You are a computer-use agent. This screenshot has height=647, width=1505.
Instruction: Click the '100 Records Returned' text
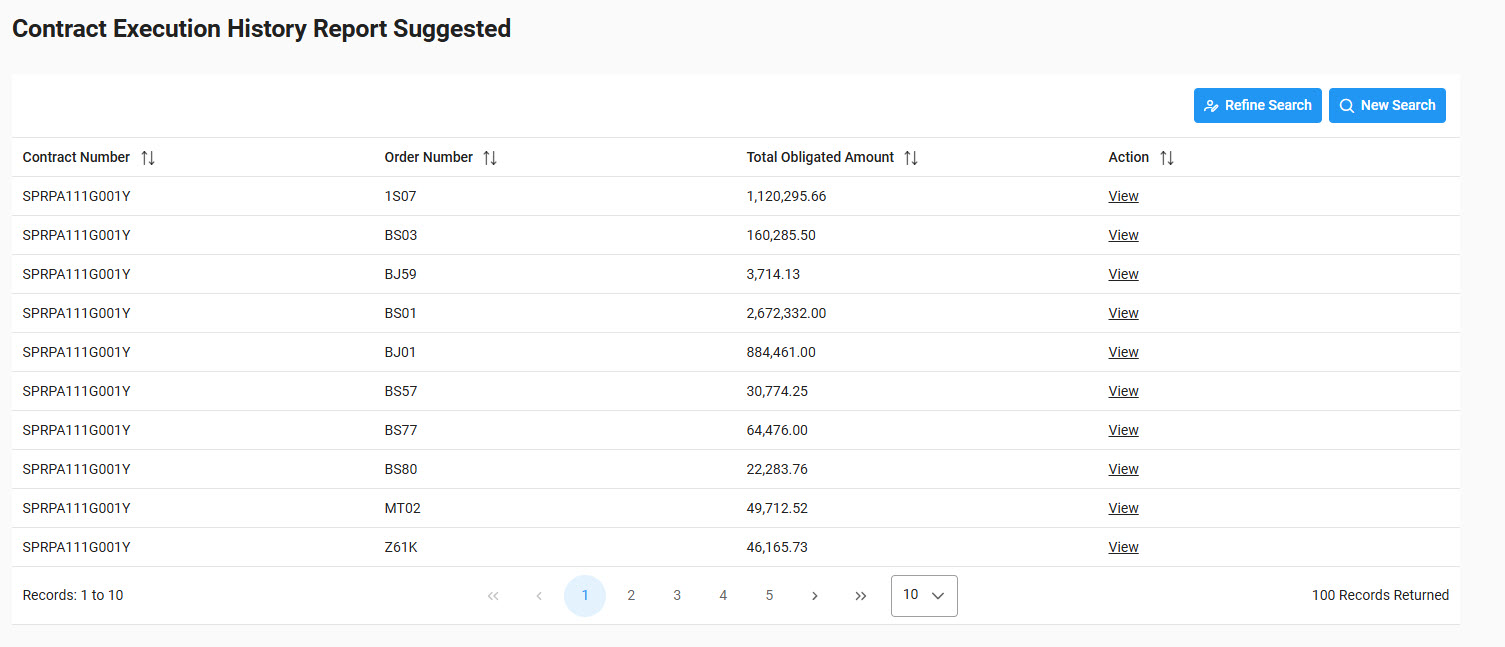pyautogui.click(x=1380, y=596)
